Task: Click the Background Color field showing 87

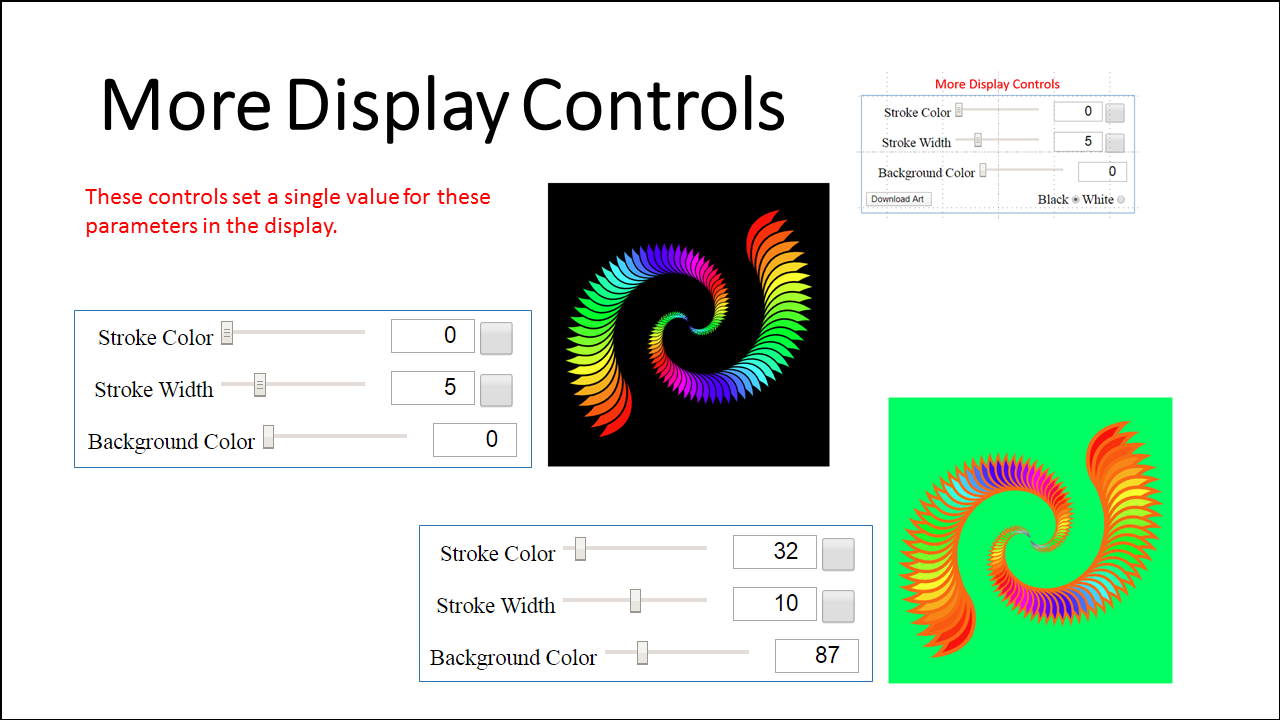Action: pyautogui.click(x=816, y=656)
